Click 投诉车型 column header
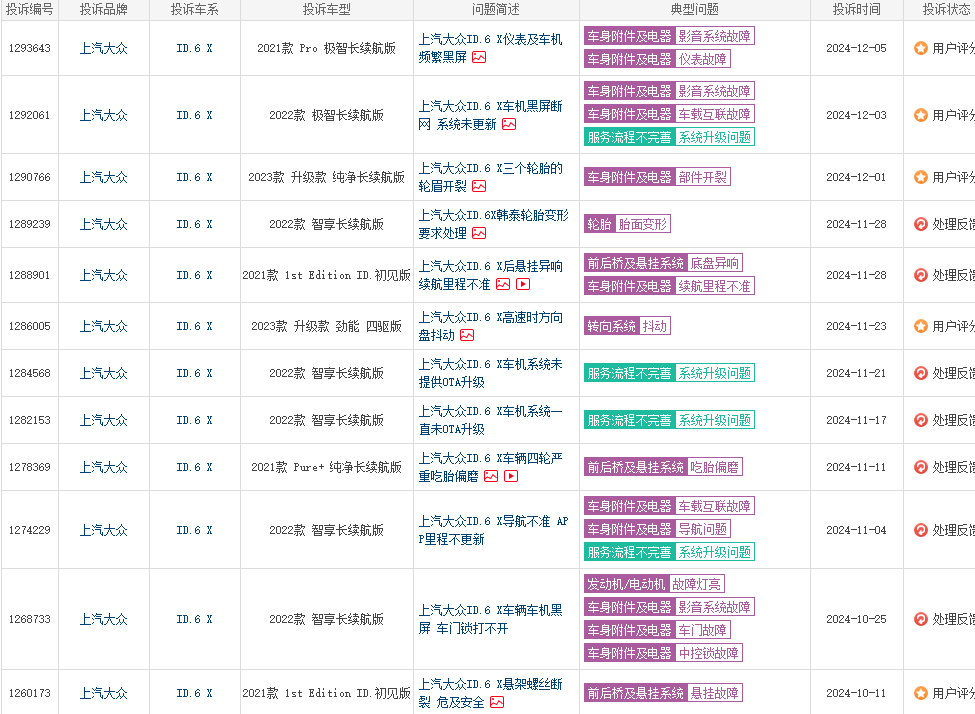Image resolution: width=975 pixels, height=714 pixels. point(327,9)
